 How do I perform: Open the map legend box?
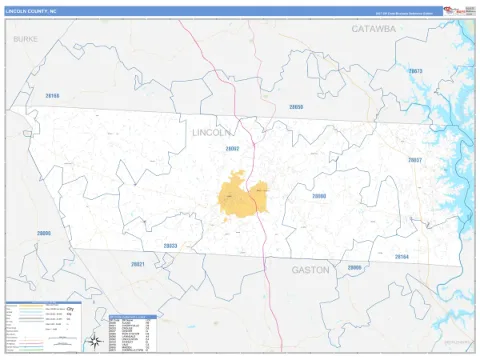(43, 327)
